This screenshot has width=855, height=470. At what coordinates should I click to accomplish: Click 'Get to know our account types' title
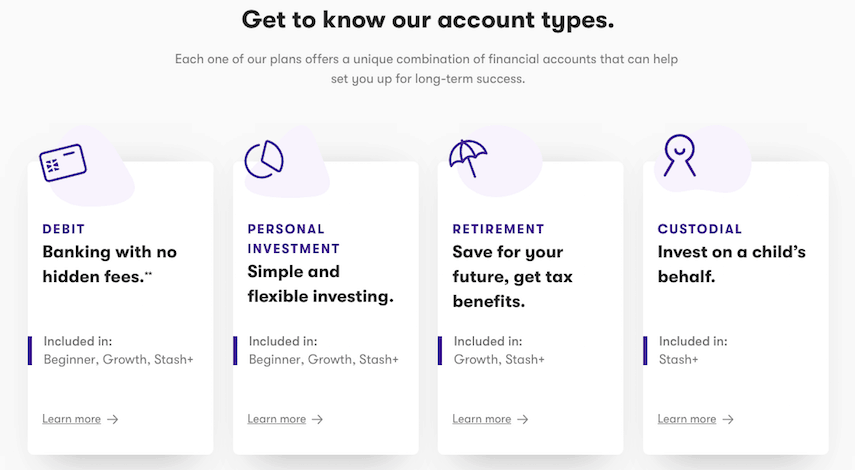tap(428, 20)
